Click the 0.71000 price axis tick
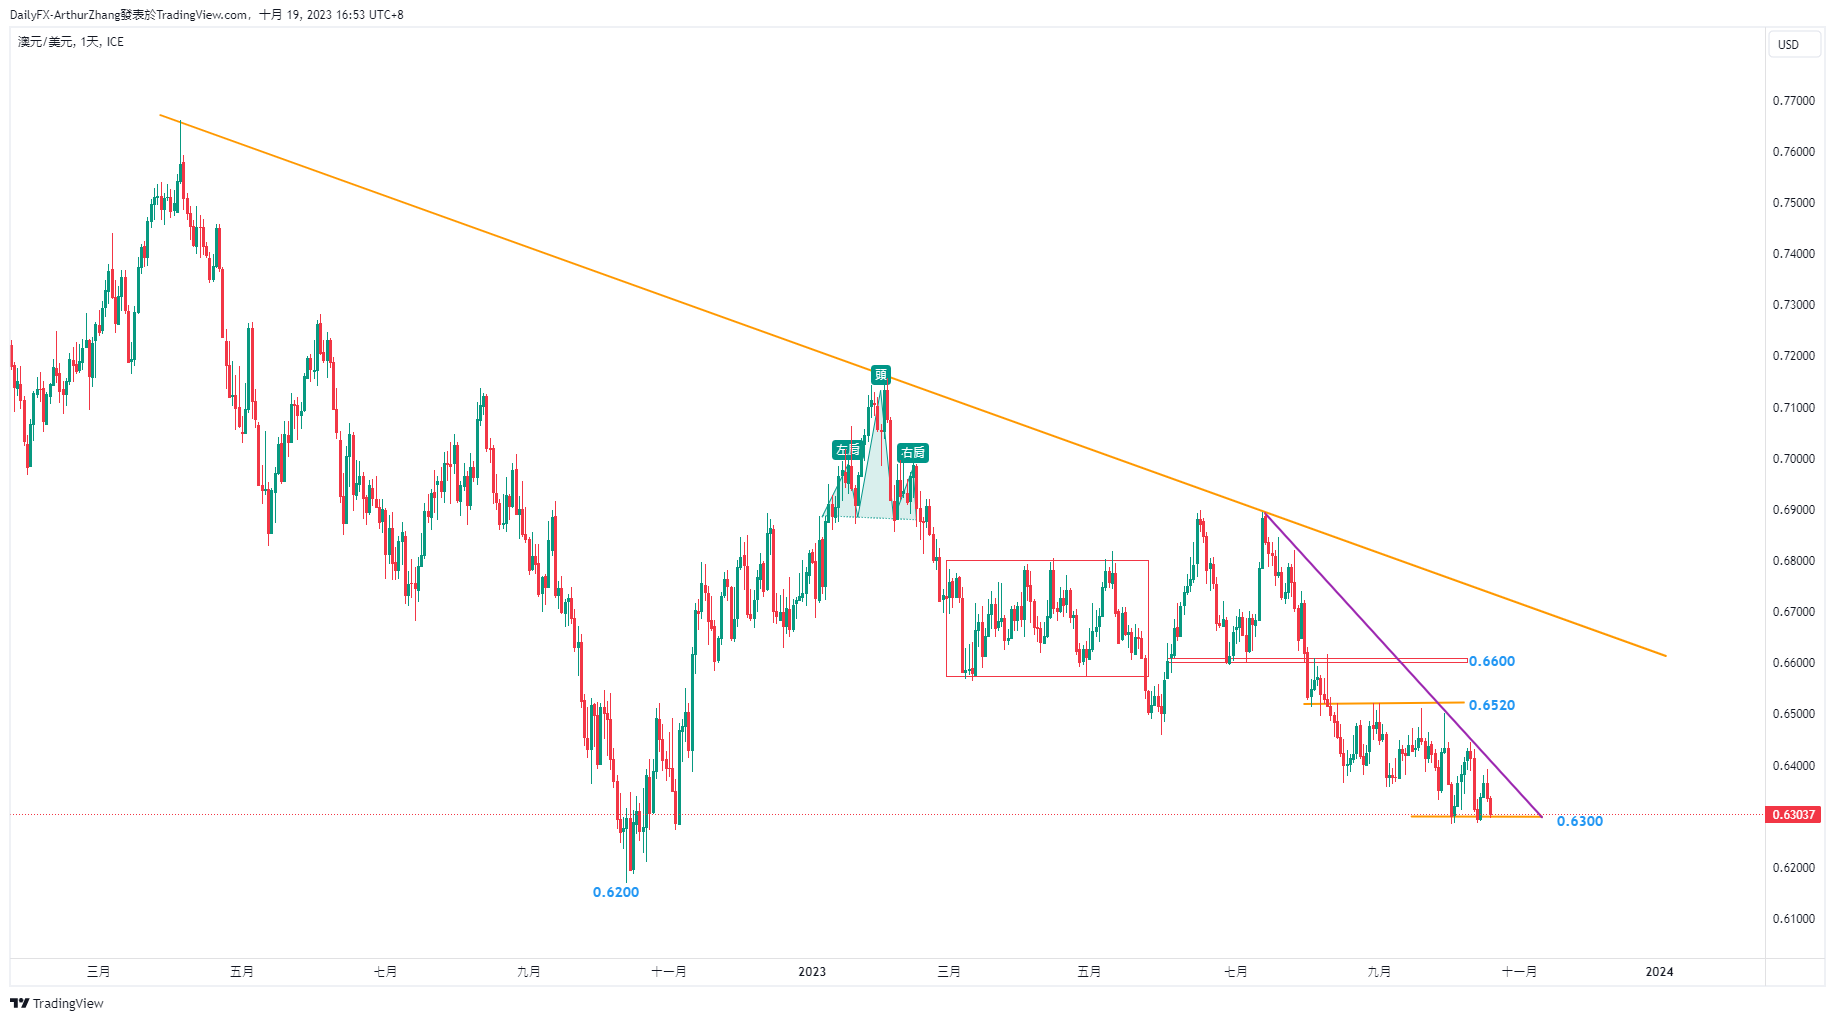The image size is (1835, 1021). point(1793,408)
